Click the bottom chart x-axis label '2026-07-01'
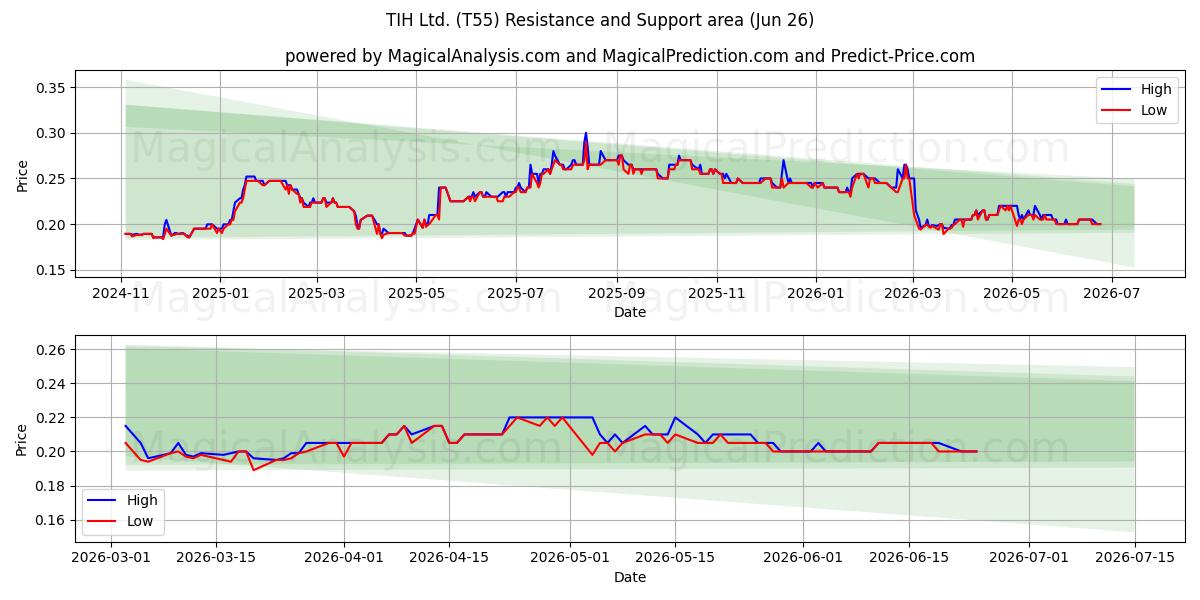Screen dimensions: 1200x600 click(1030, 559)
